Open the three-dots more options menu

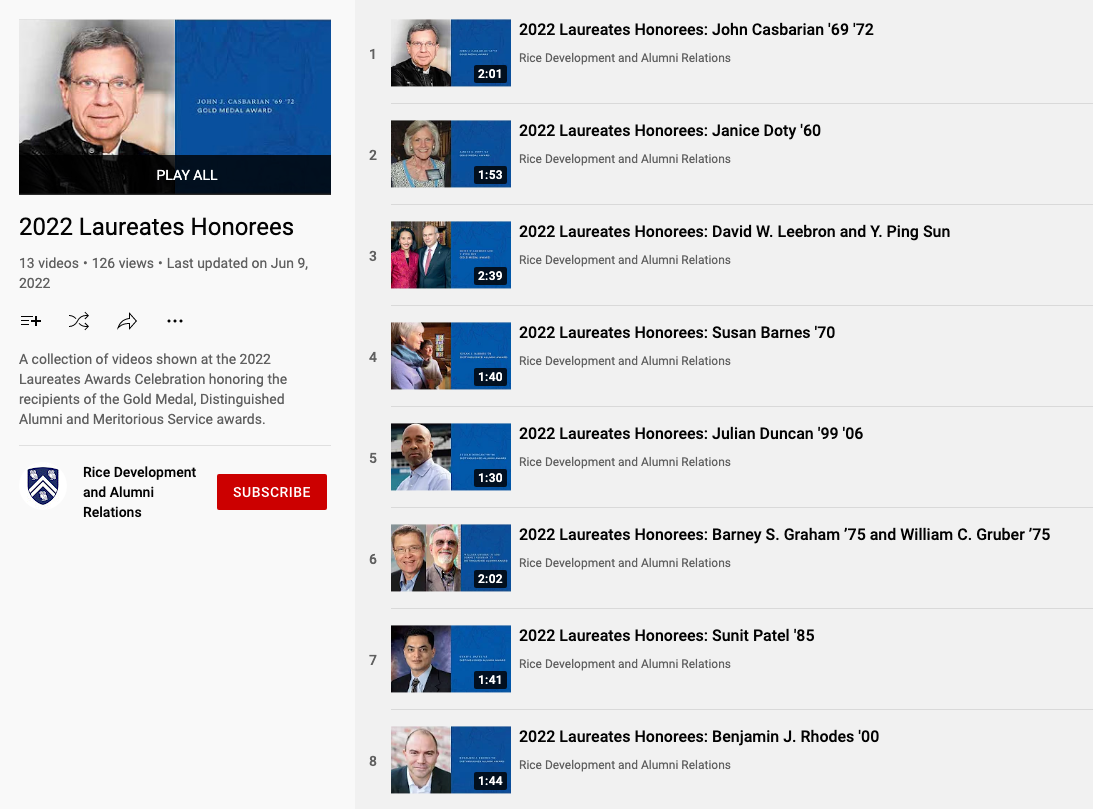click(x=175, y=321)
